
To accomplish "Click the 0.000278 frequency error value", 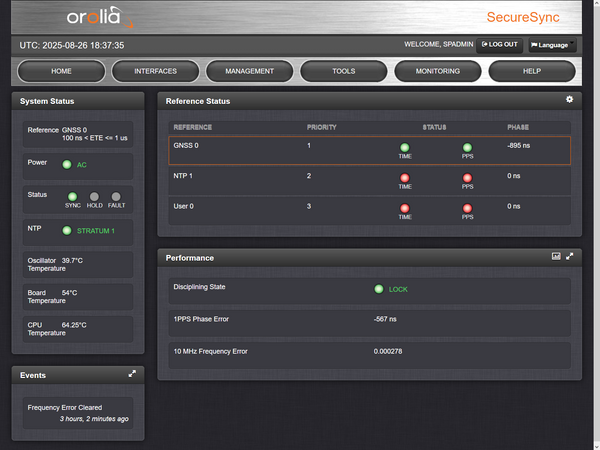I will pos(388,351).
